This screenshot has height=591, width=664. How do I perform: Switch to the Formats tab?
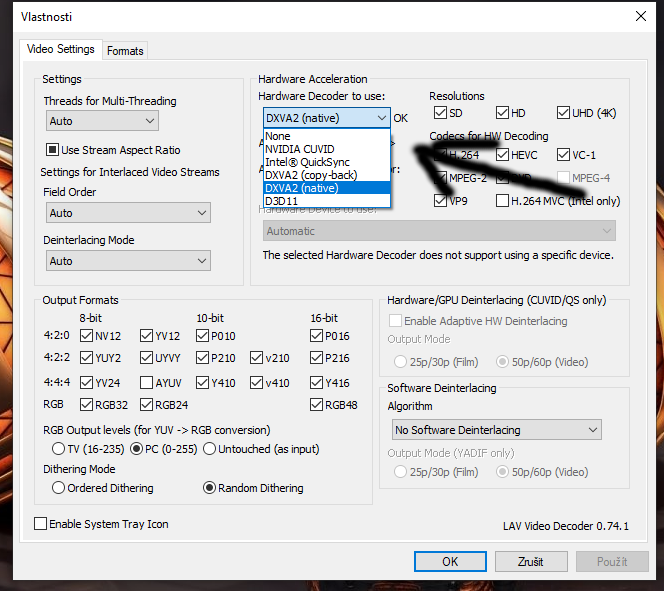click(125, 51)
